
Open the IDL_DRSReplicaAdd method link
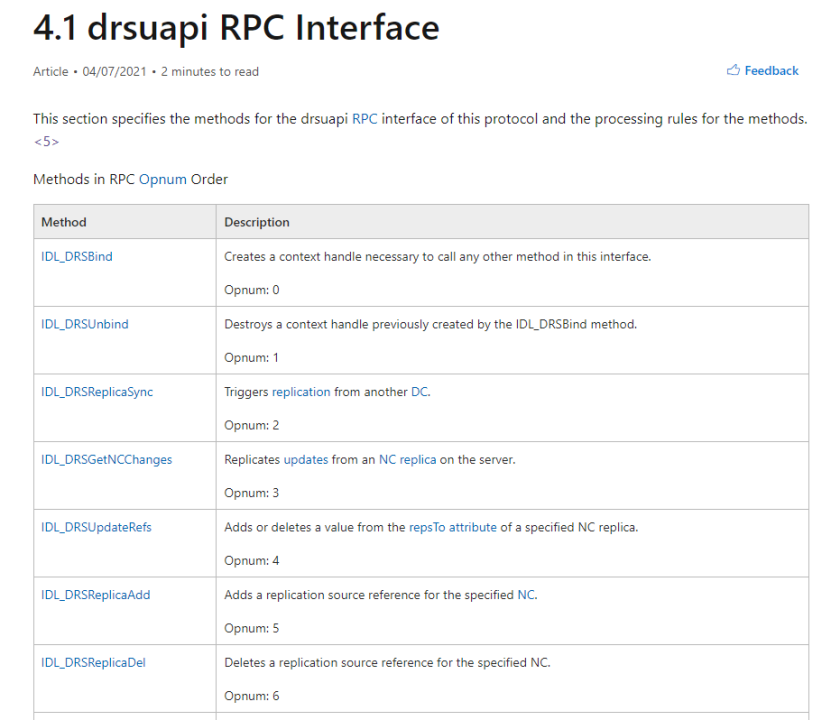tap(95, 595)
